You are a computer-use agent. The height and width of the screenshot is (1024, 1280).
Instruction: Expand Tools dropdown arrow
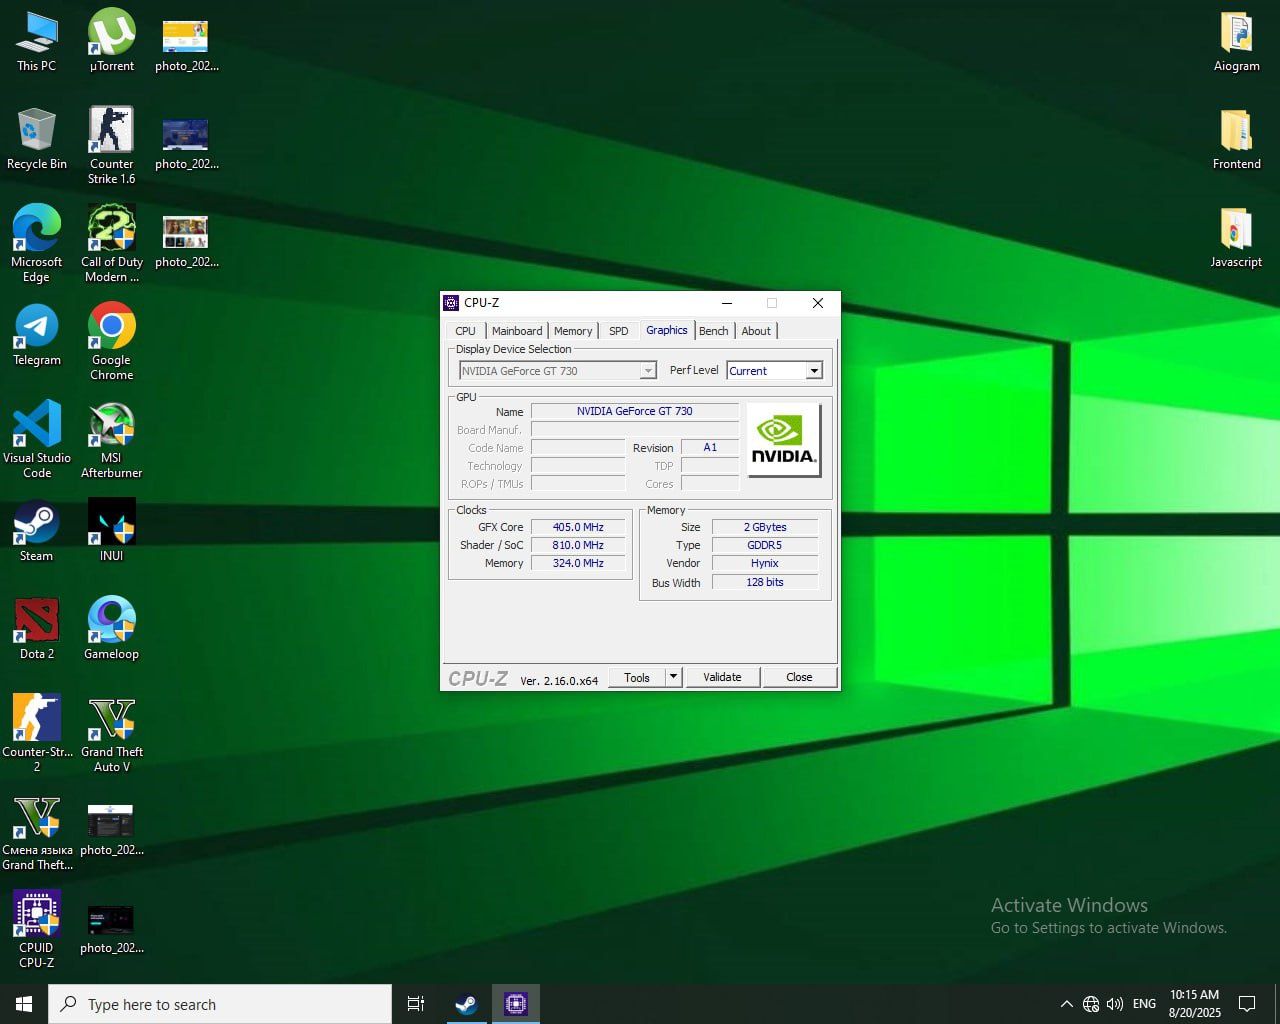(674, 677)
